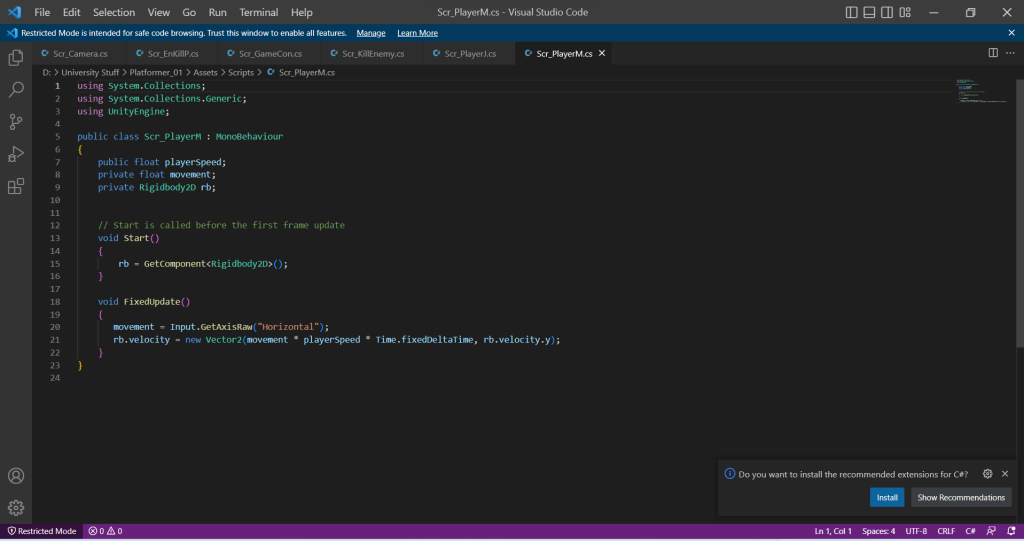The width and height of the screenshot is (1024, 541).
Task: Open the Run and Debug view
Action: tap(16, 154)
